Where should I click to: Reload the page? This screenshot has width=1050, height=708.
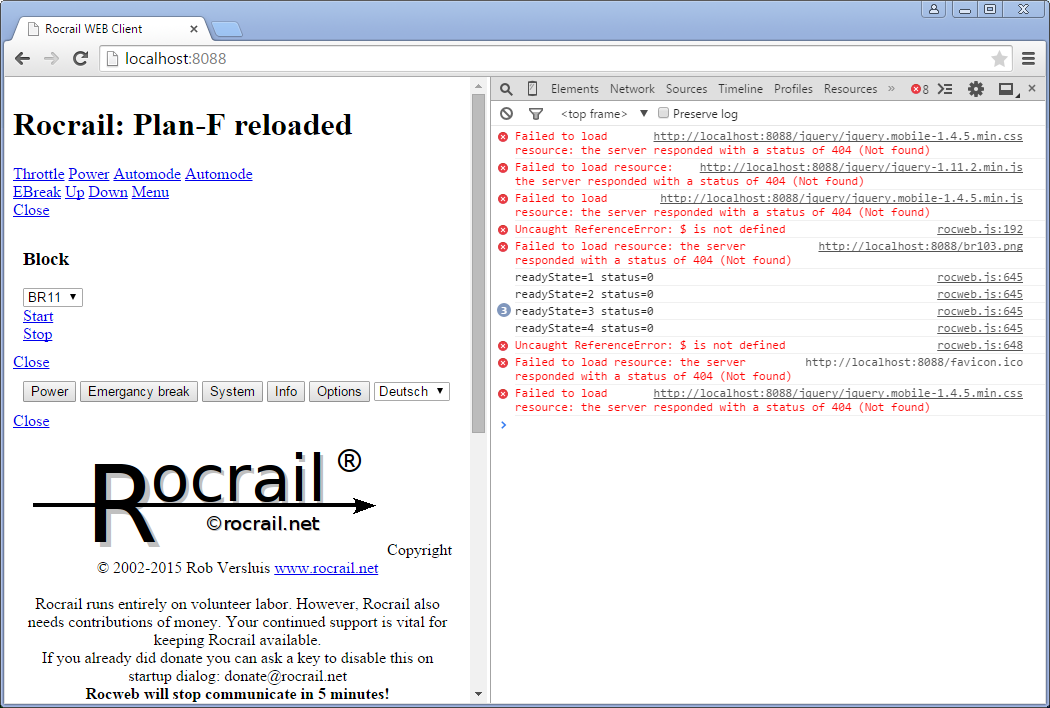[80, 59]
